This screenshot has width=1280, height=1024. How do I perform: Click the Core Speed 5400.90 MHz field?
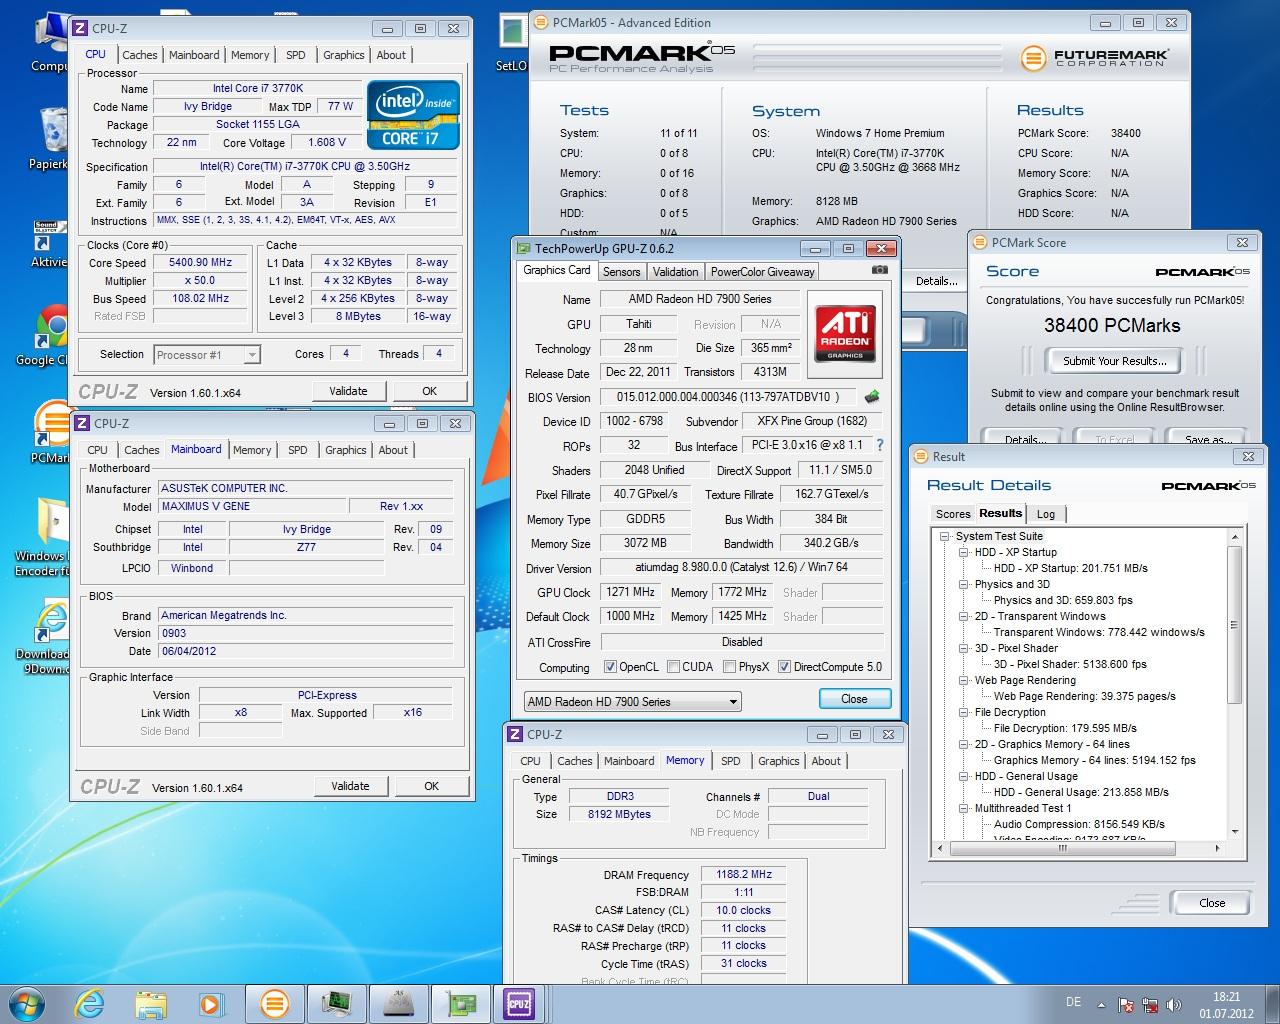(200, 263)
